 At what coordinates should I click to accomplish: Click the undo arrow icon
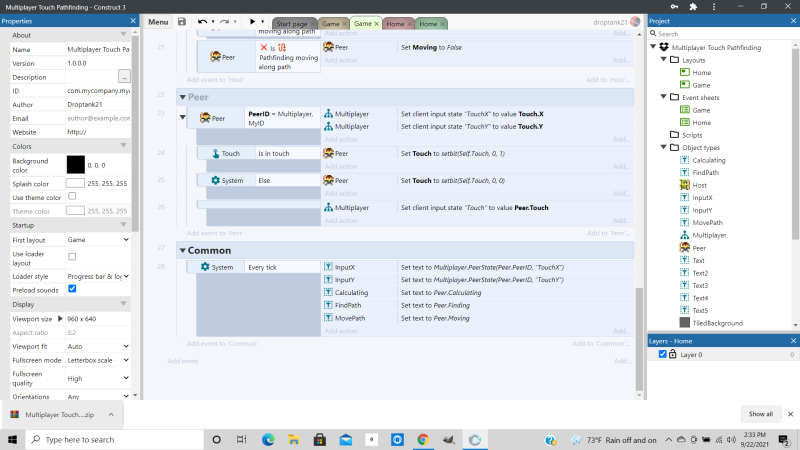(x=202, y=21)
